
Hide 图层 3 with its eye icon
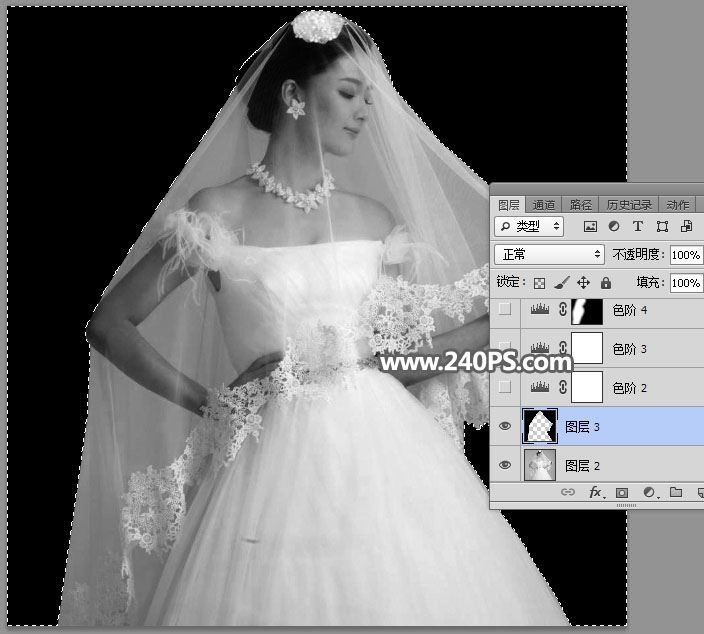coord(505,427)
